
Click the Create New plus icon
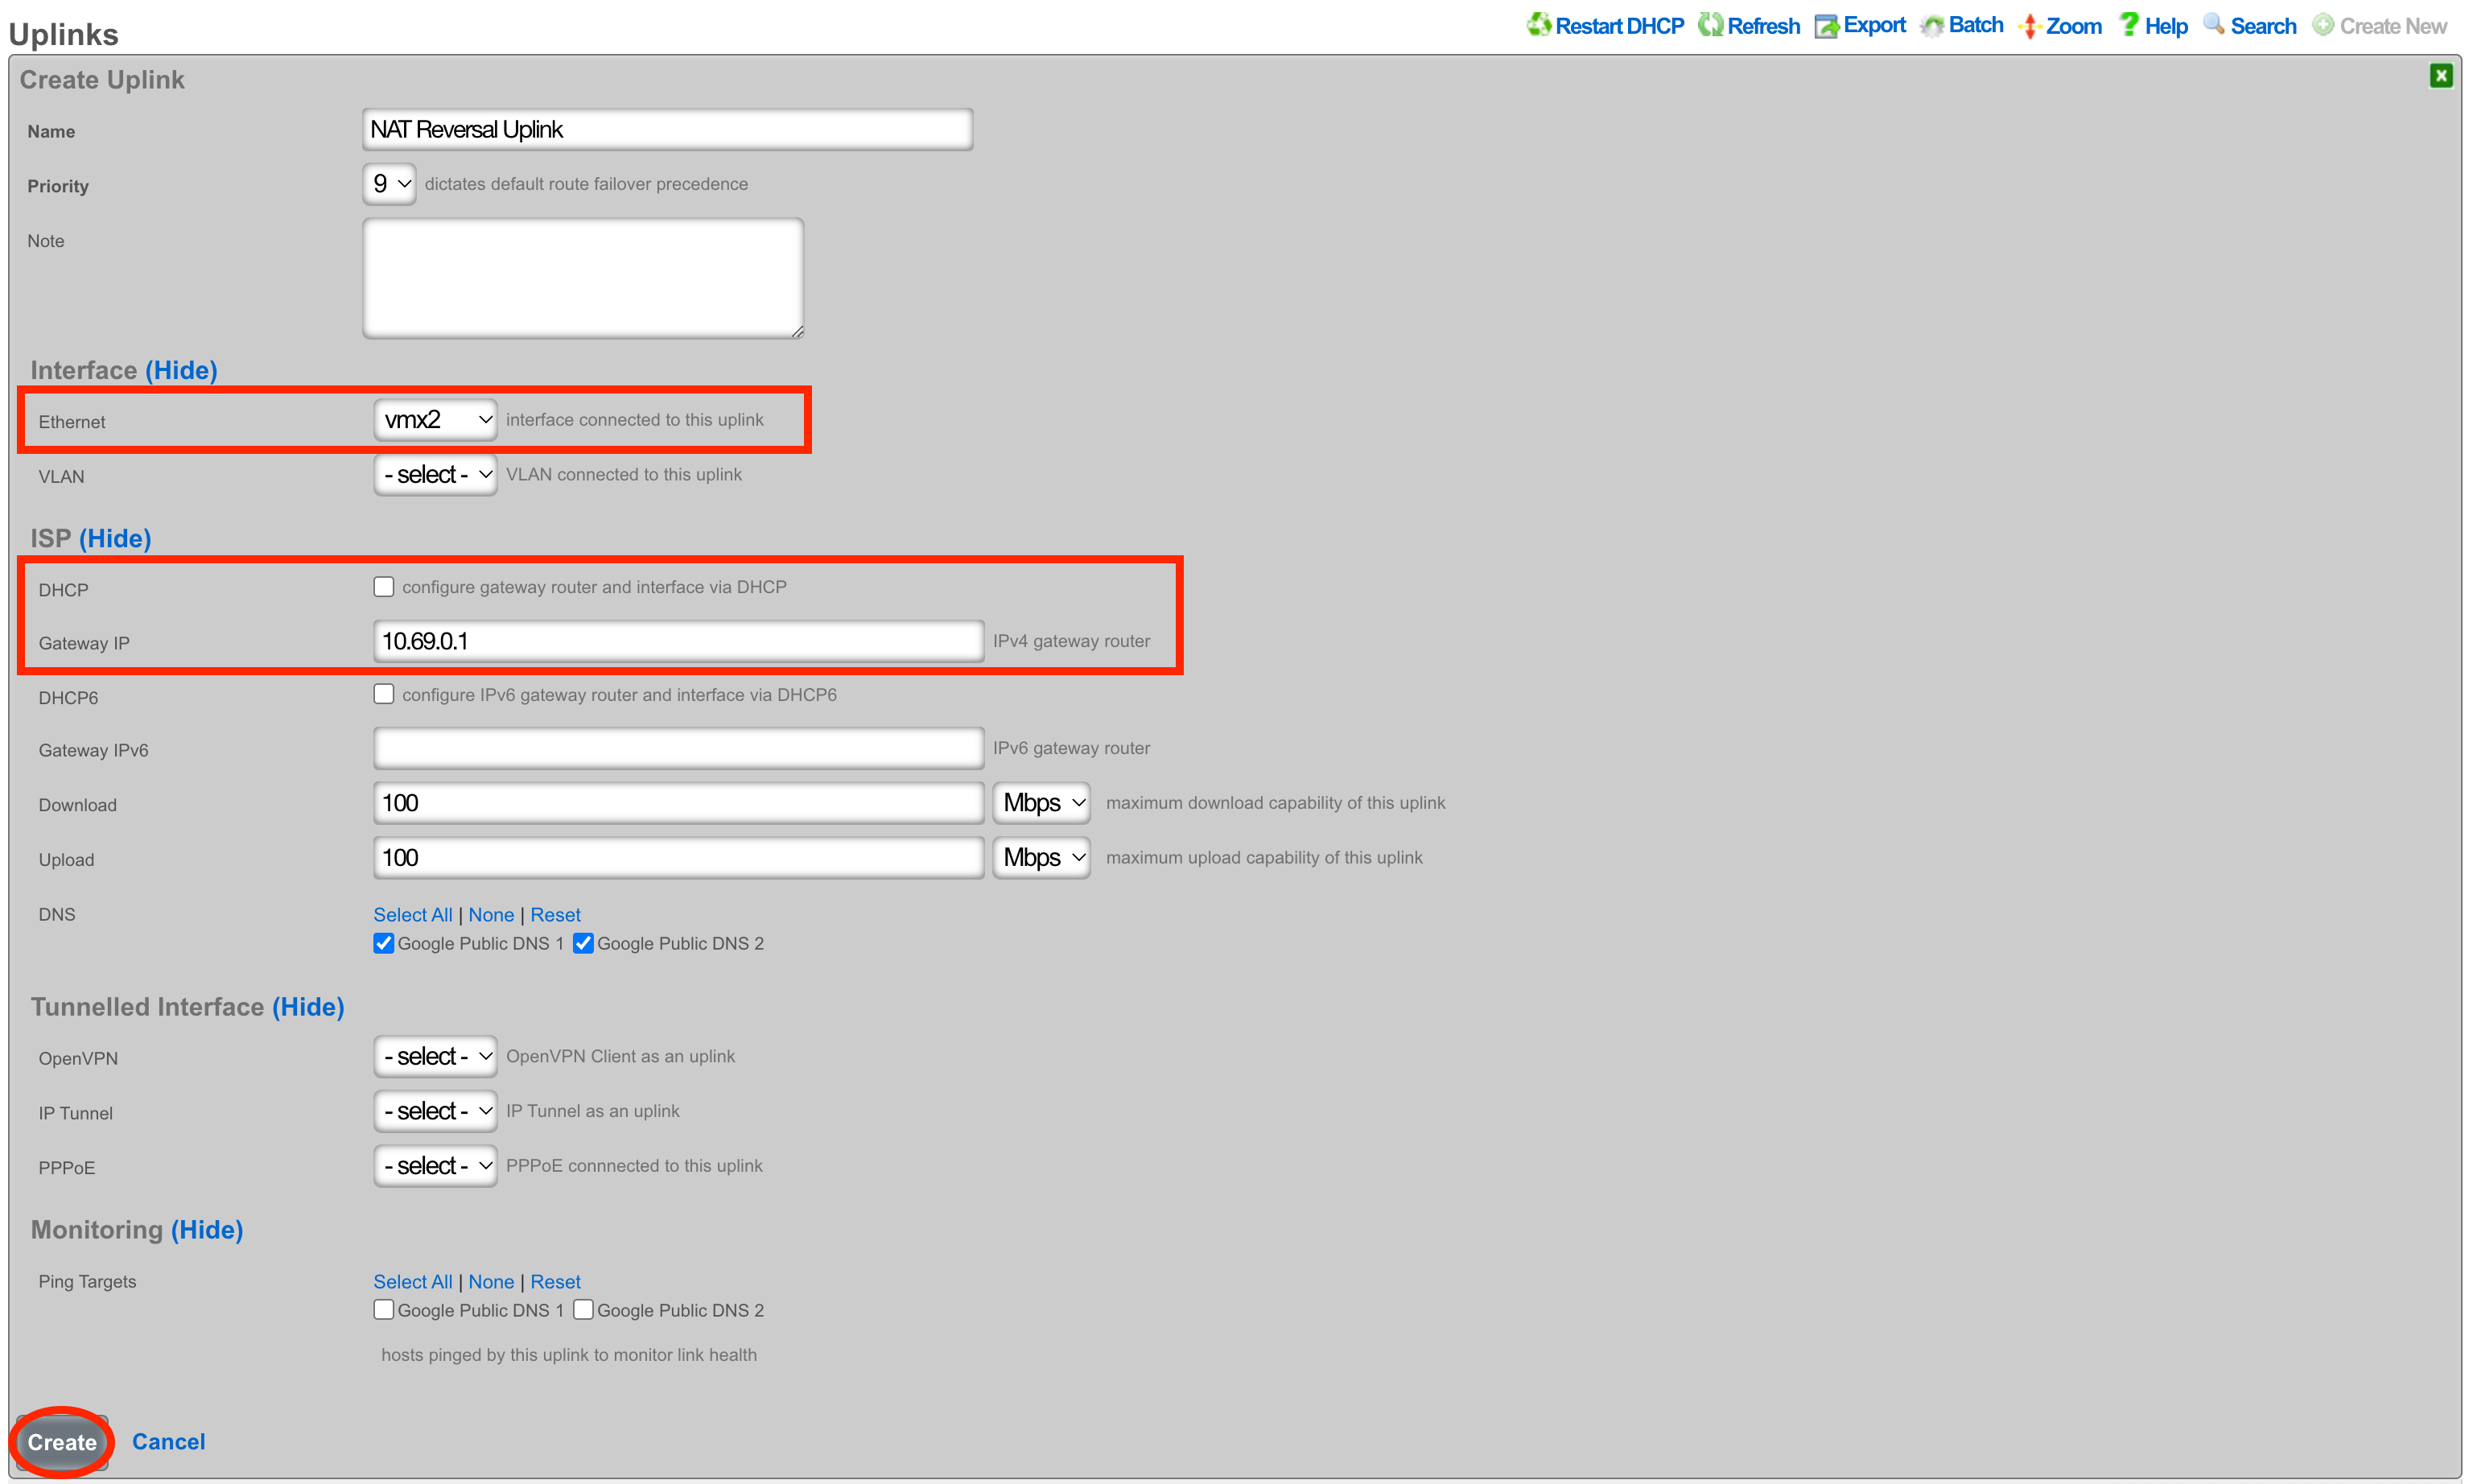[x=2323, y=25]
